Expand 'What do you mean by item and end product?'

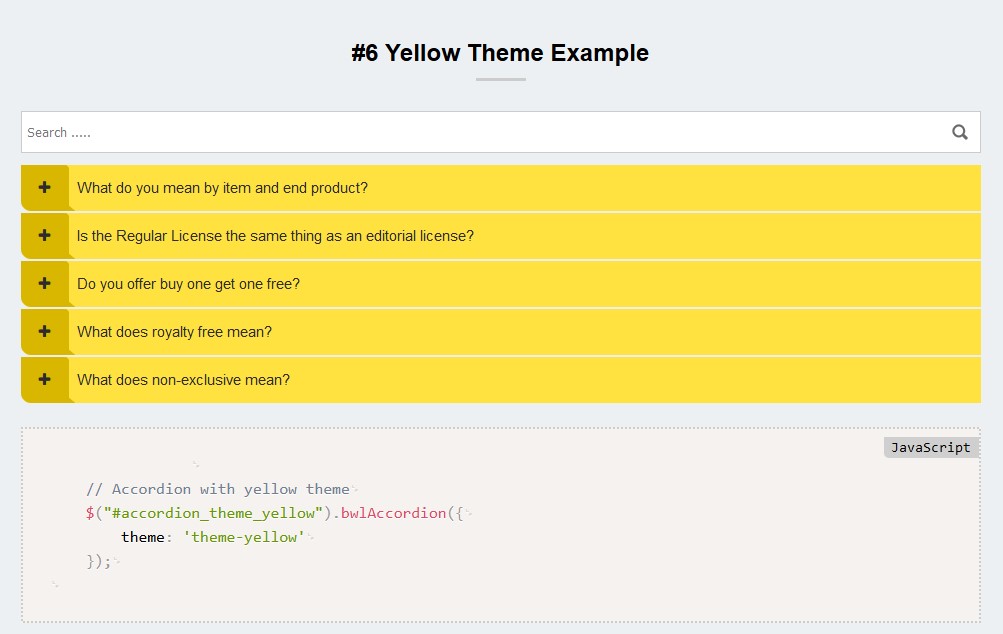point(222,188)
